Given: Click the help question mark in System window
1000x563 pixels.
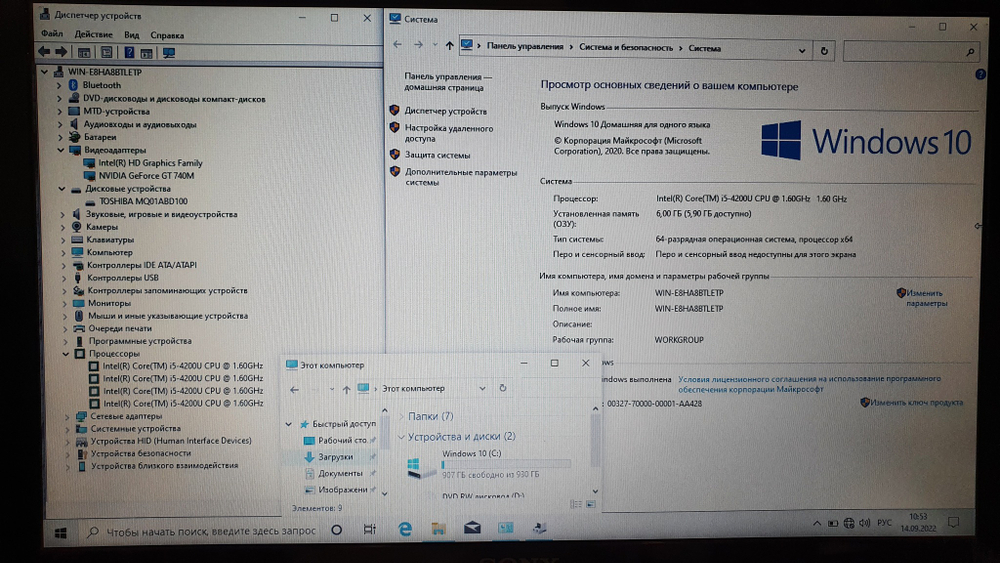Looking at the screenshot, I should coord(980,75).
